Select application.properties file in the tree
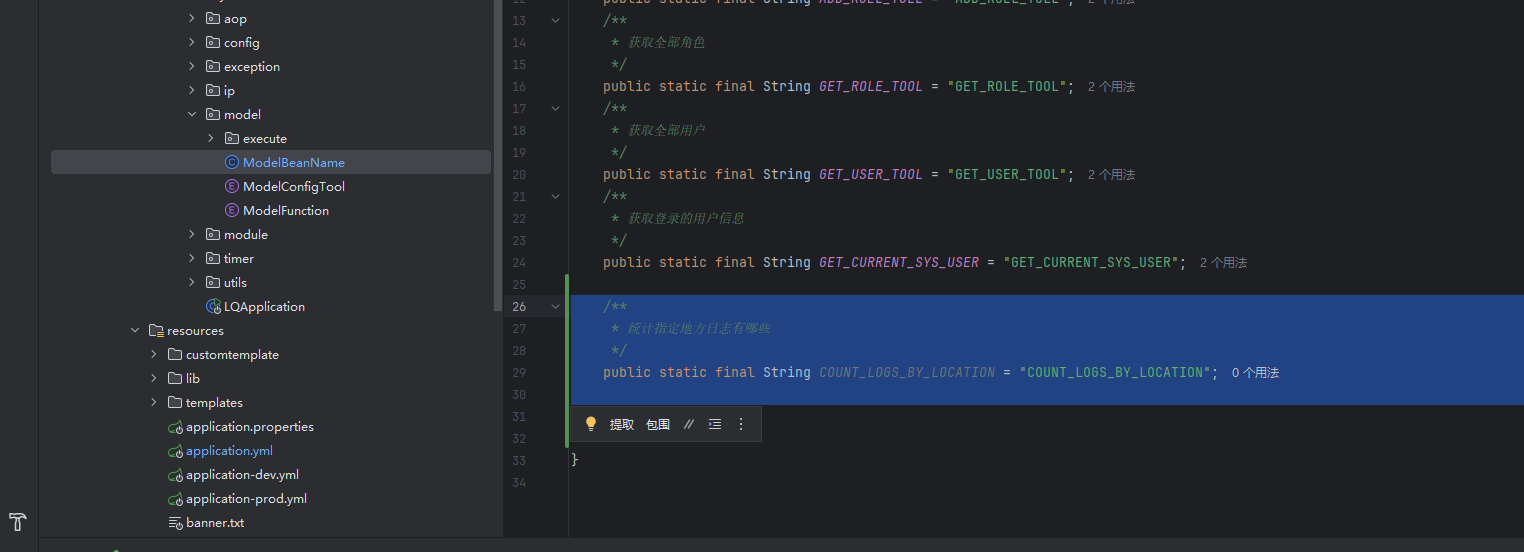The height and width of the screenshot is (552, 1524). tap(249, 427)
